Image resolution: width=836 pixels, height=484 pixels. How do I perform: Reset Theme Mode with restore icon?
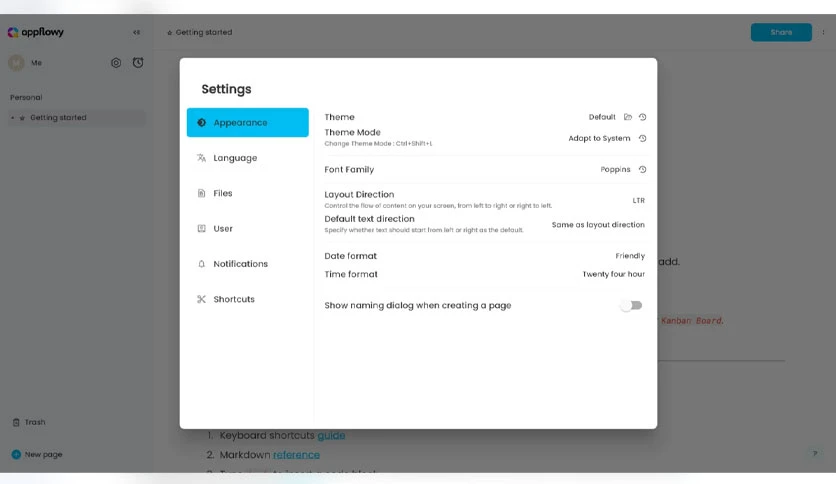click(x=642, y=138)
